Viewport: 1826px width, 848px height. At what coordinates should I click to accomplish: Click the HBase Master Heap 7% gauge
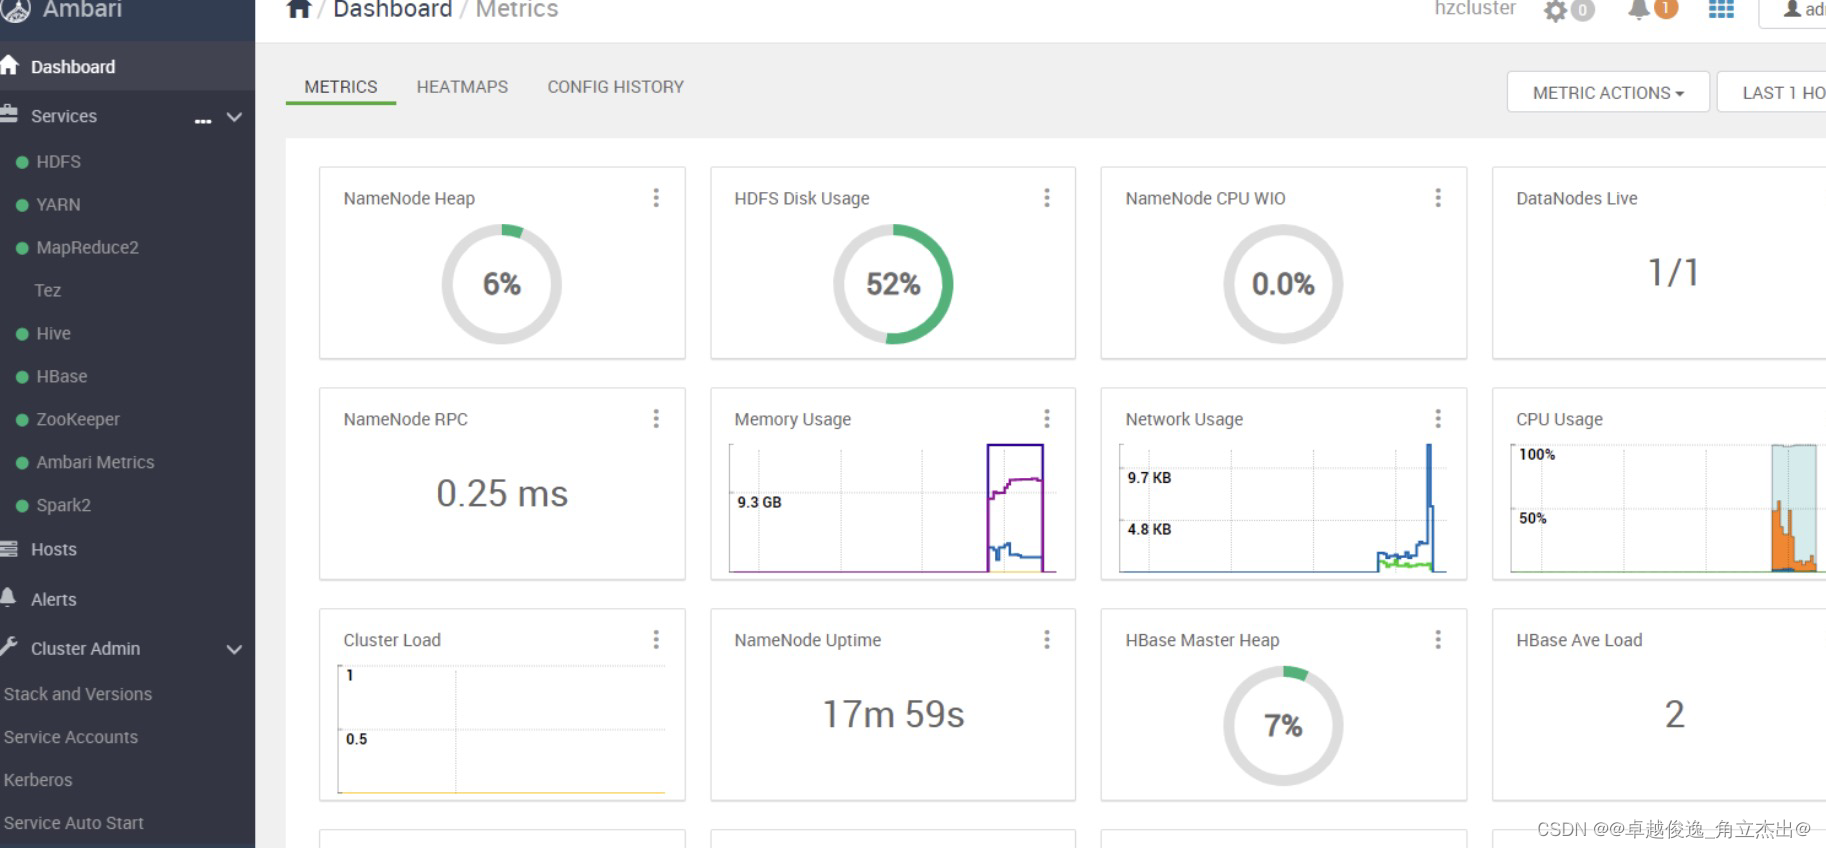(1283, 725)
